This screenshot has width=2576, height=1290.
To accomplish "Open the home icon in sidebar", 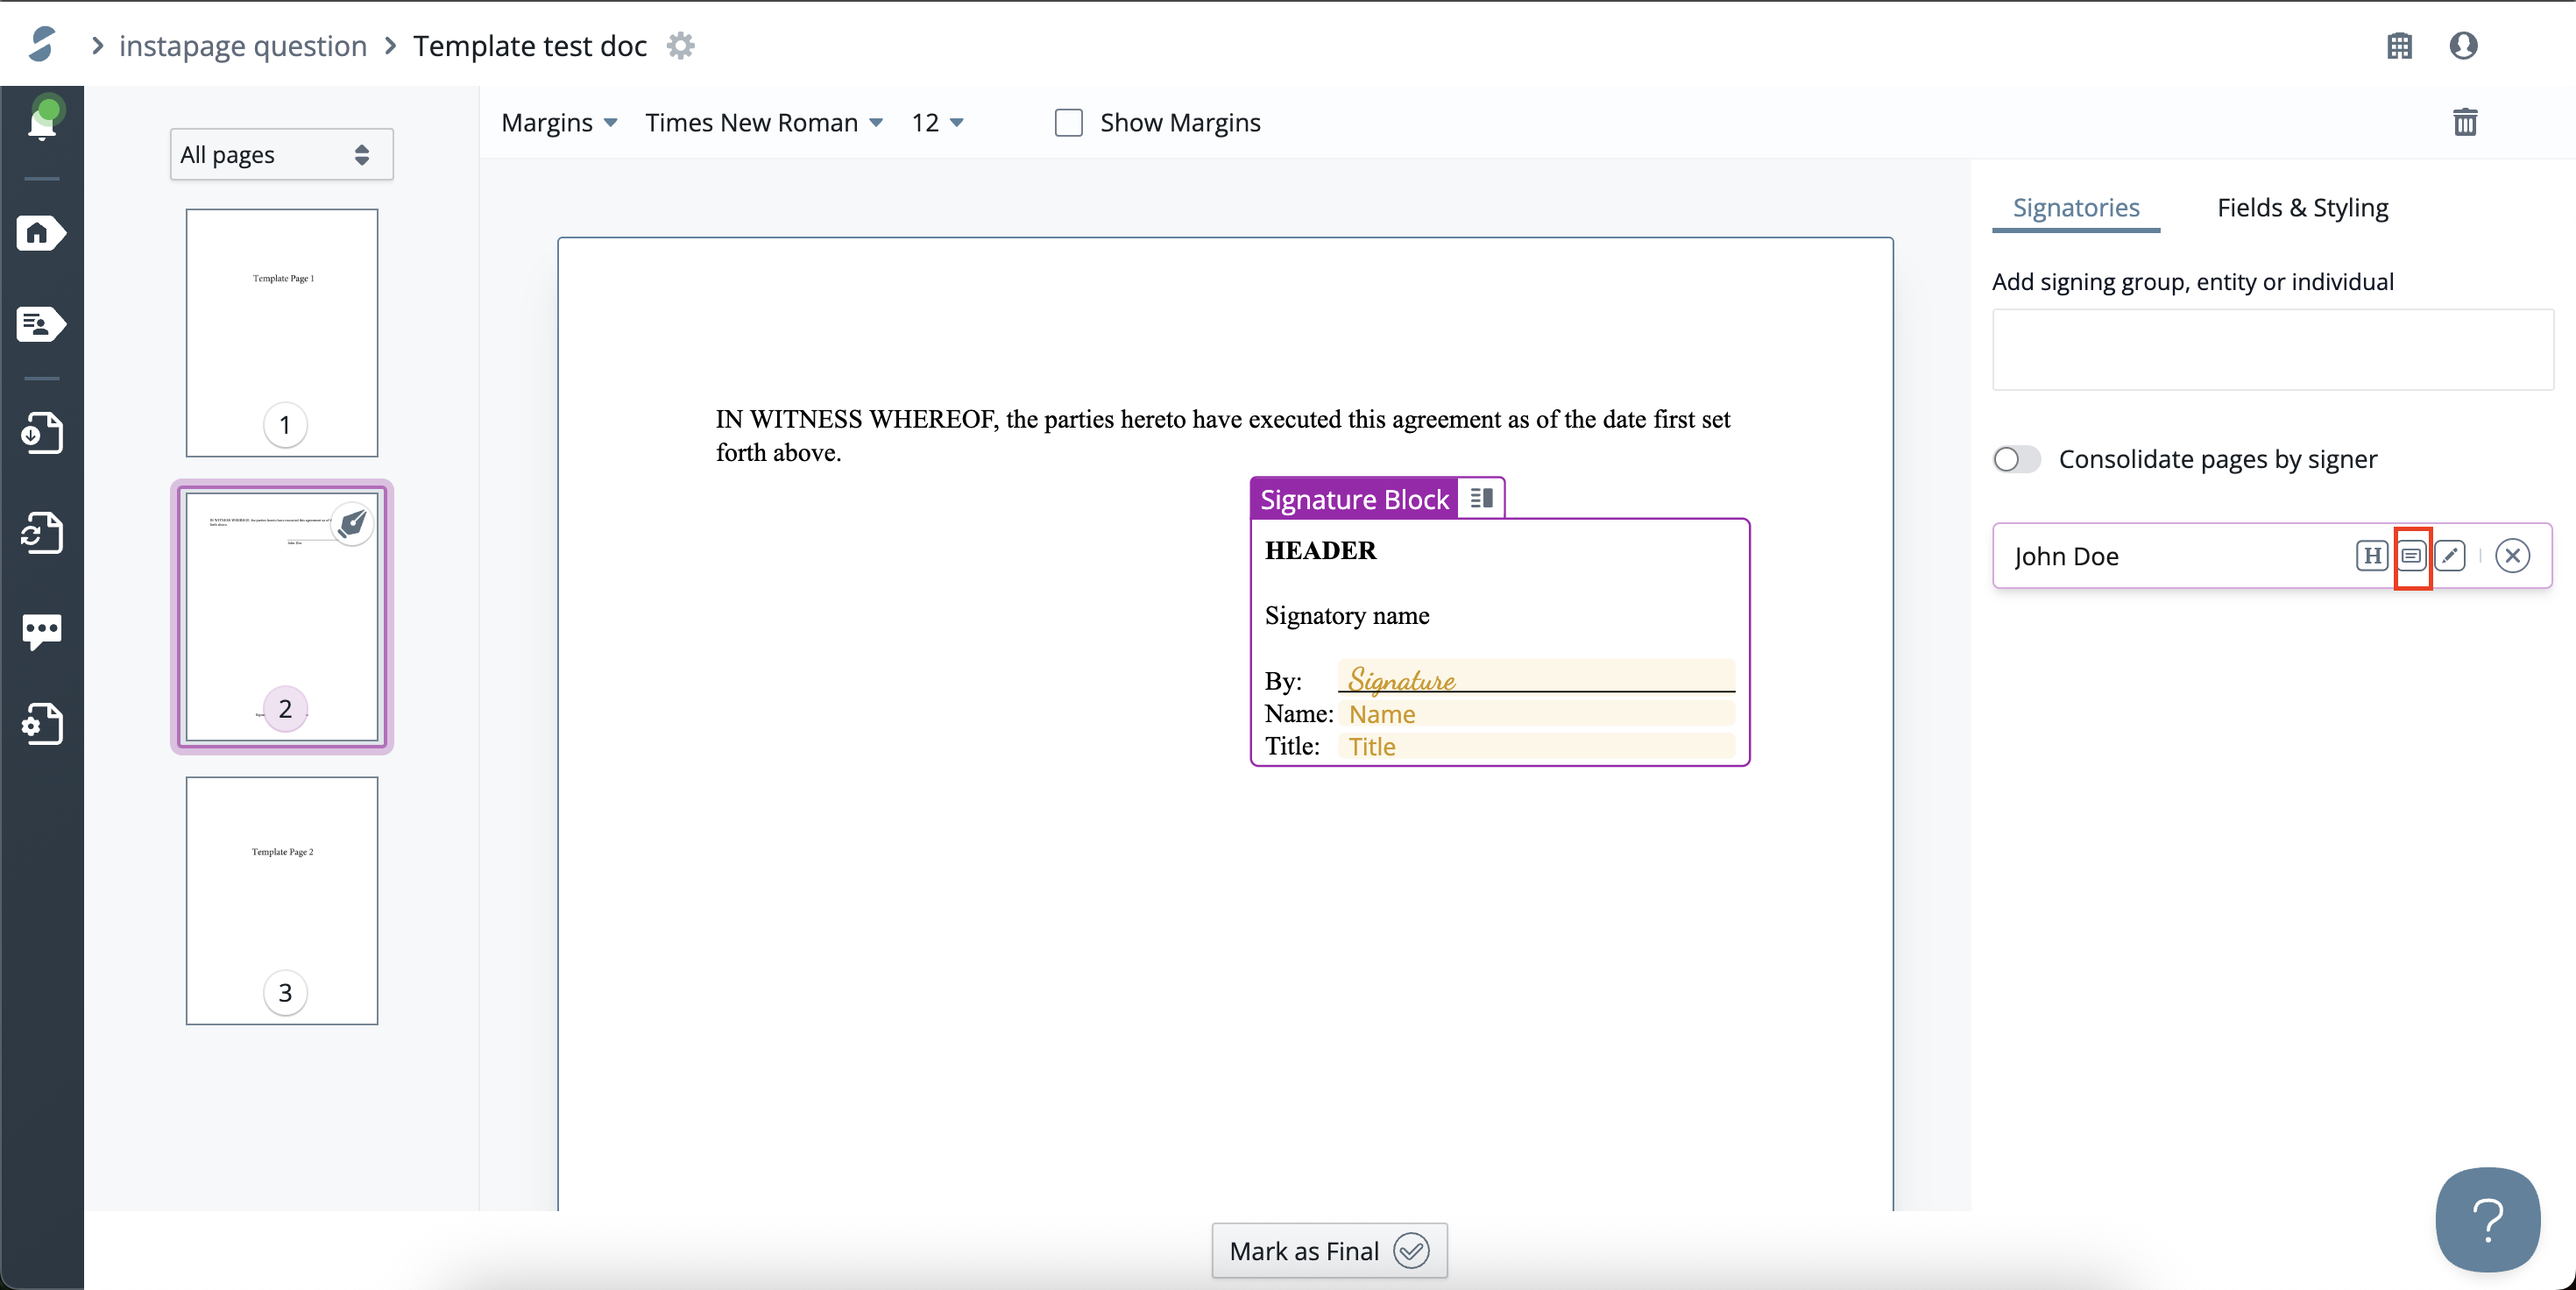I will pyautogui.click(x=40, y=234).
